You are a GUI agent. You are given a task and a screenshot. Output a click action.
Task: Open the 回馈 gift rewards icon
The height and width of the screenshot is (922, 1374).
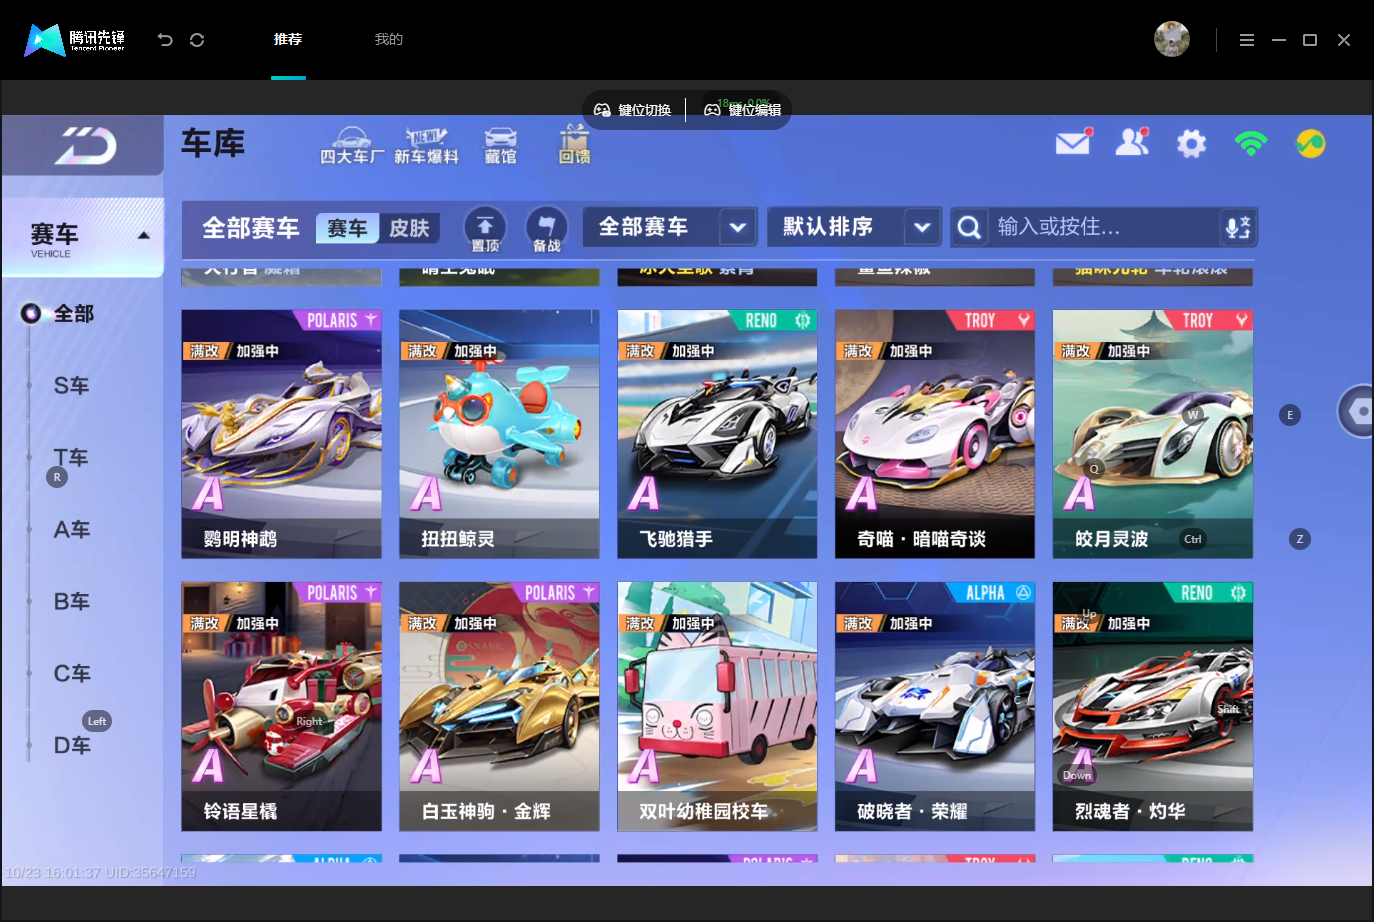coord(574,145)
